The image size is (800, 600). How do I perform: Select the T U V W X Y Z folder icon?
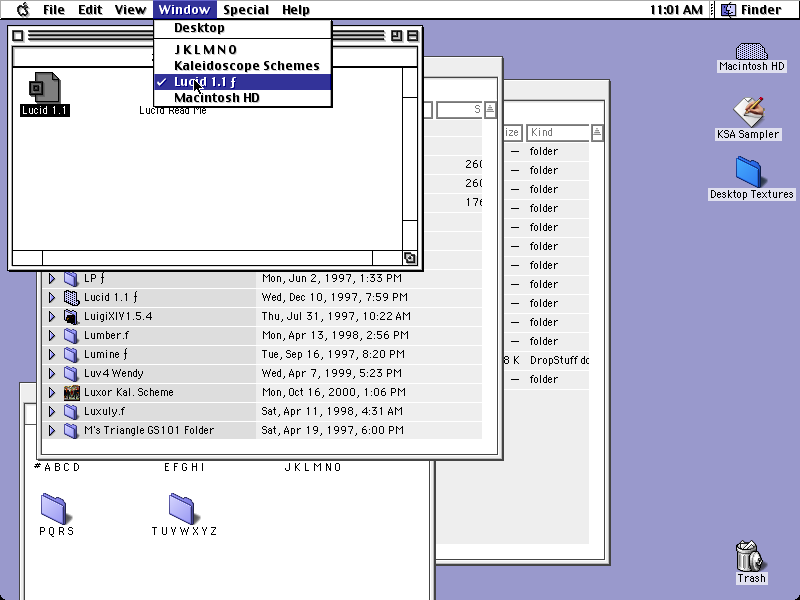tap(182, 508)
